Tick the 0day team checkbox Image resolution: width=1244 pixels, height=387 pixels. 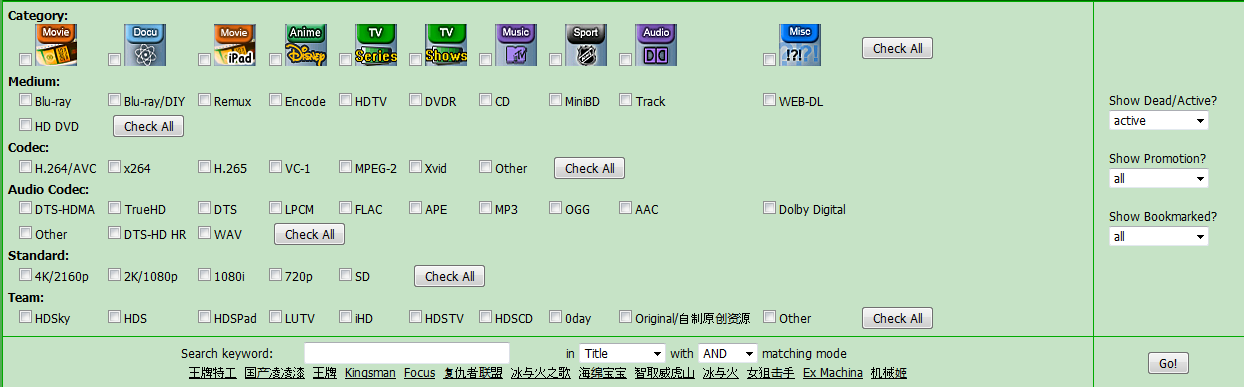[x=555, y=317]
